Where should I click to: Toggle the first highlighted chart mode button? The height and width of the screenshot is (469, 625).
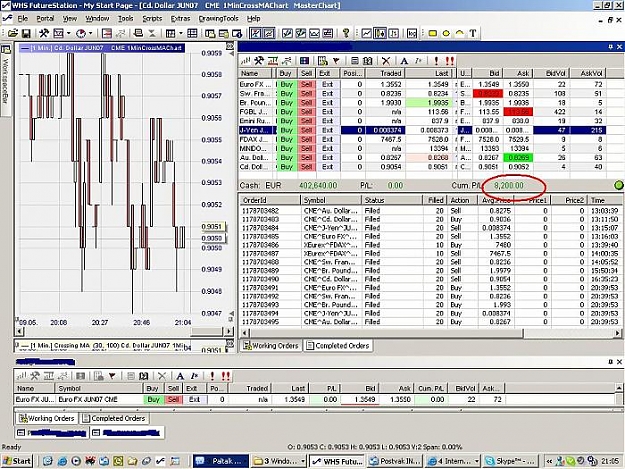pos(255,33)
